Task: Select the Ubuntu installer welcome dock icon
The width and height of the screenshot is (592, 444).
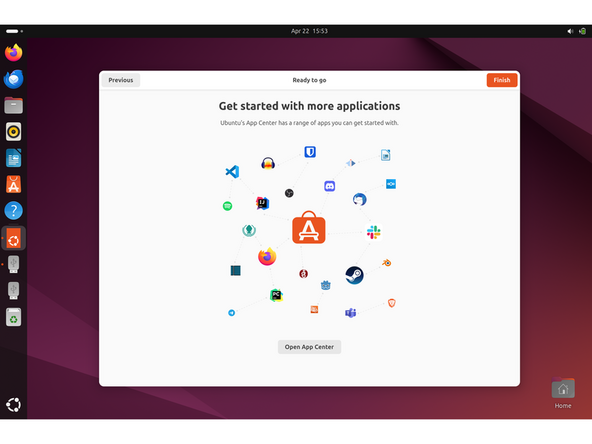Action: click(x=14, y=238)
